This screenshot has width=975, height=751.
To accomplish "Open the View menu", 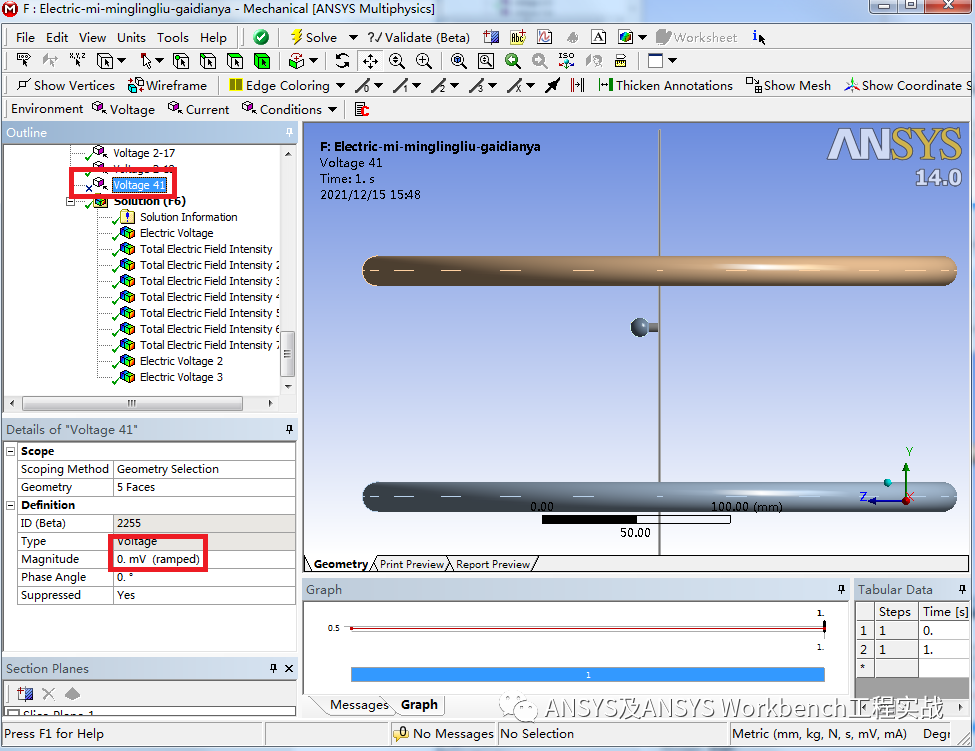I will 92,37.
